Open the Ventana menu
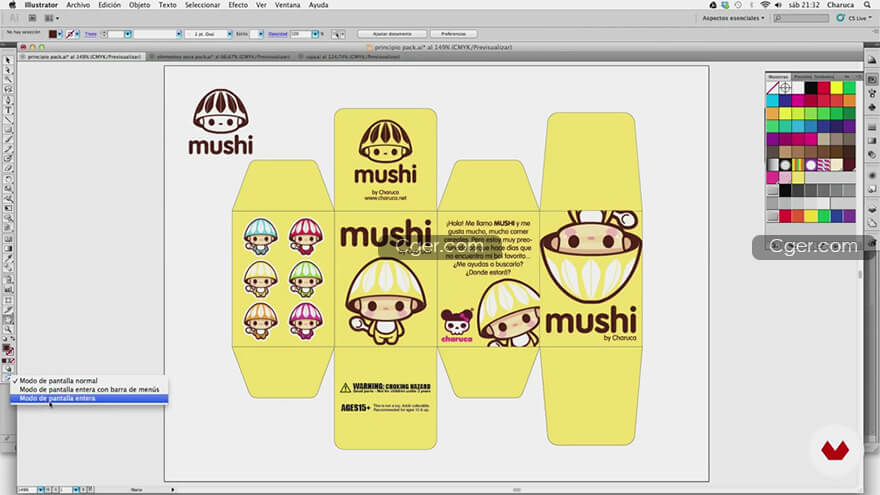The height and width of the screenshot is (495, 880). point(287,4)
